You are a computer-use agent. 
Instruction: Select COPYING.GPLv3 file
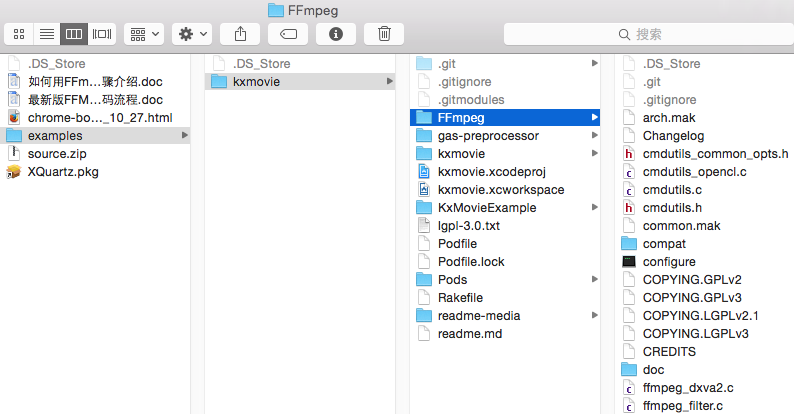(x=706, y=298)
